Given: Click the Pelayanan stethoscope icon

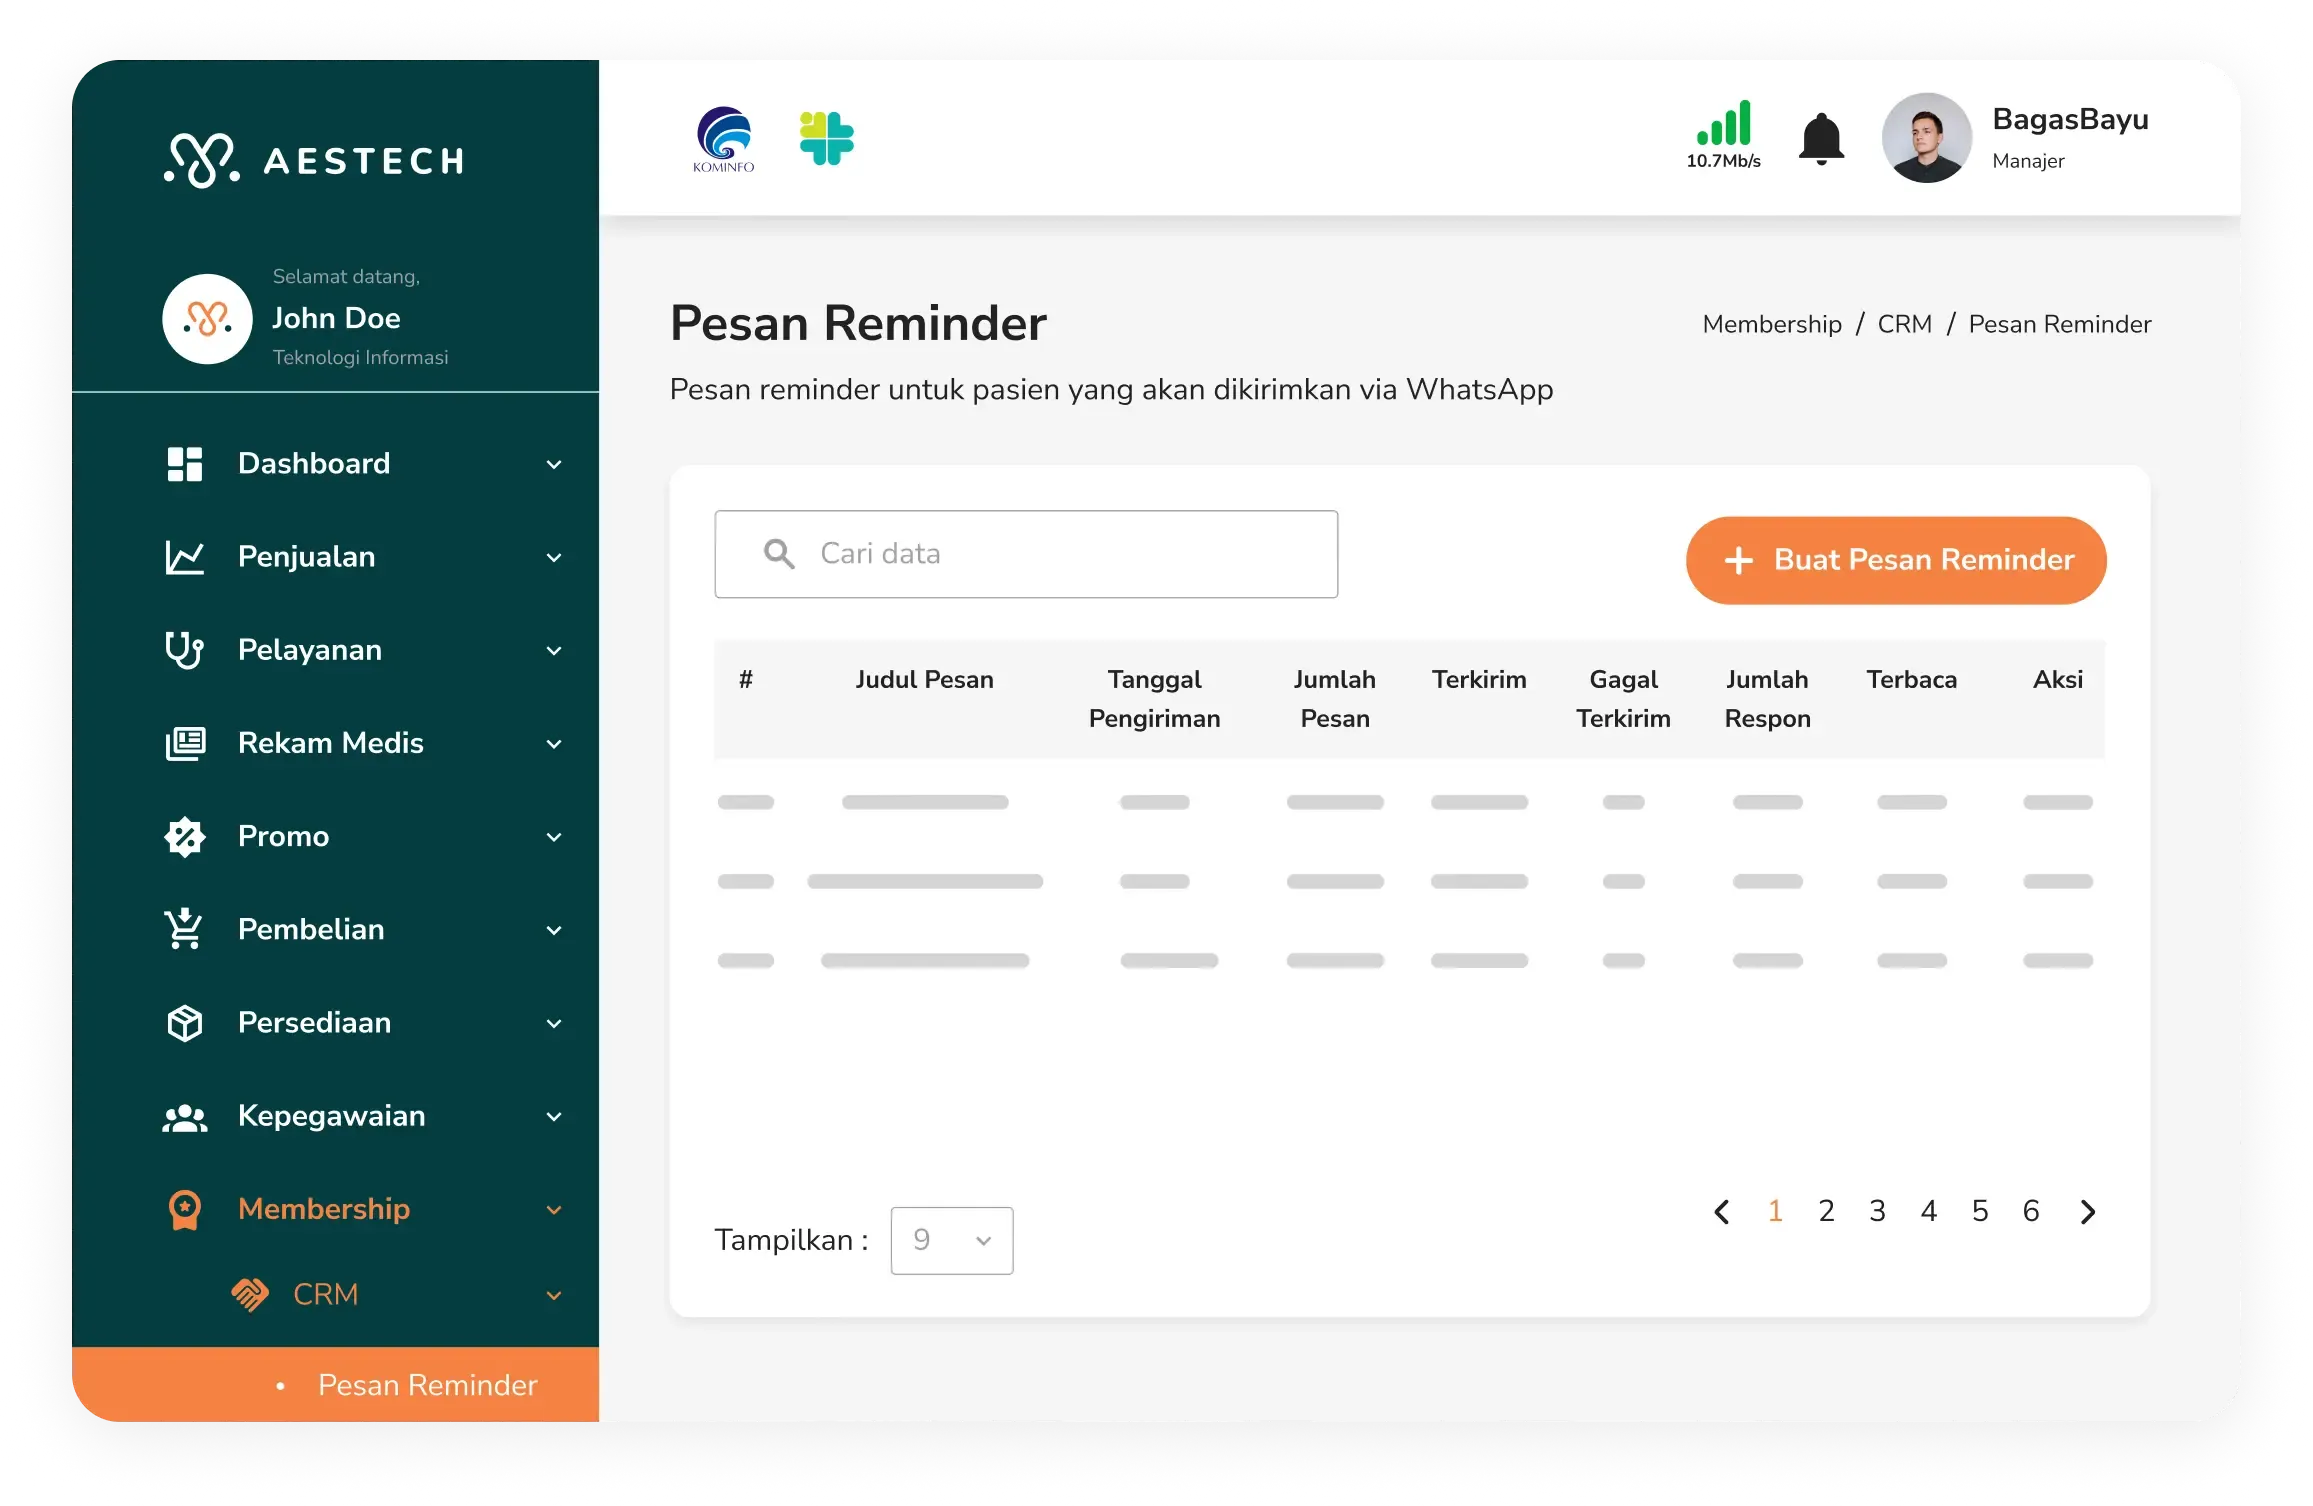Looking at the screenshot, I should click(x=184, y=650).
